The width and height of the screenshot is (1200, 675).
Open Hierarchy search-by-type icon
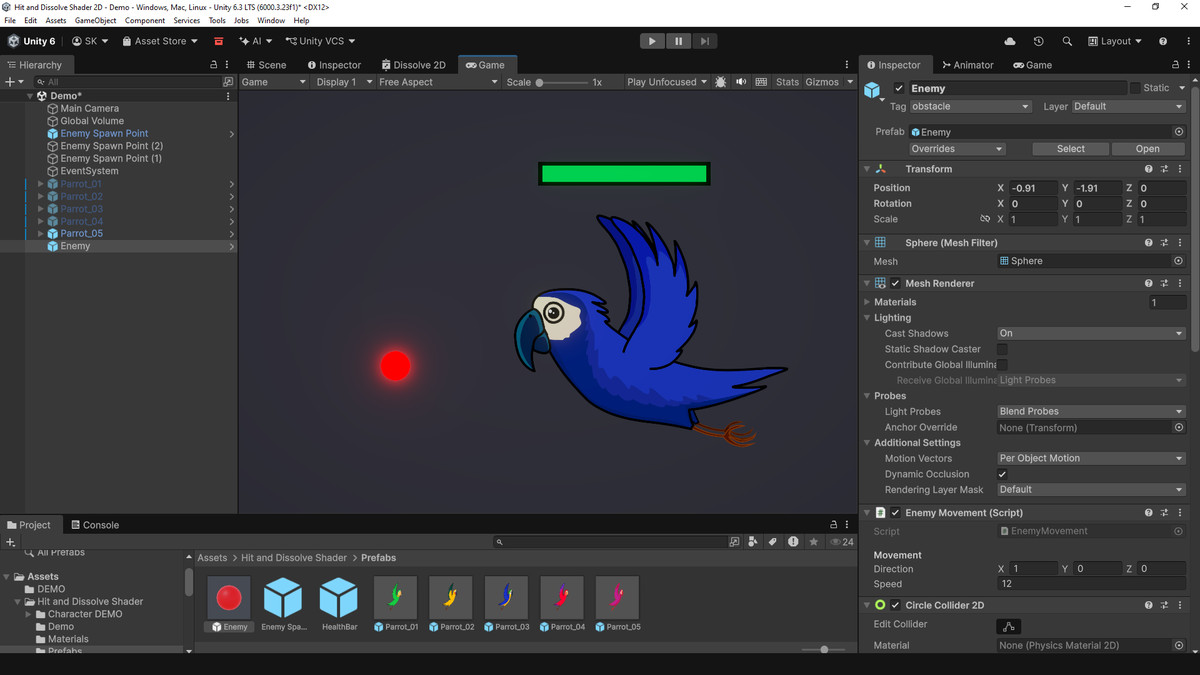[228, 82]
